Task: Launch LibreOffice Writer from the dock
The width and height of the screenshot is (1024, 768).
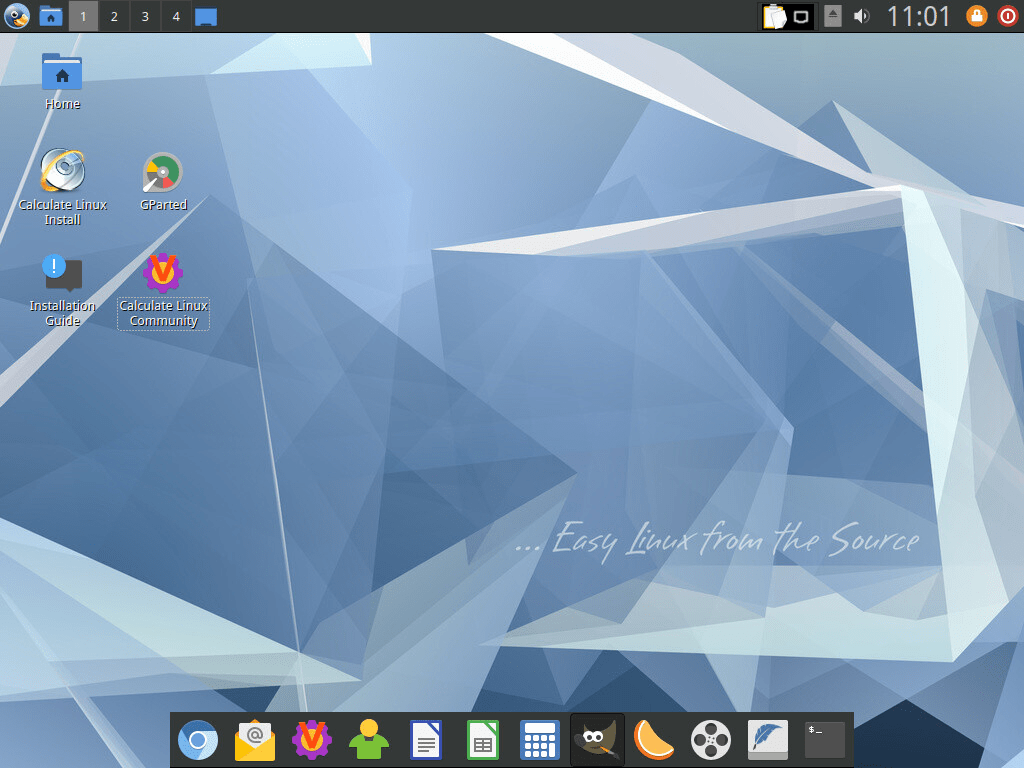Action: [426, 740]
